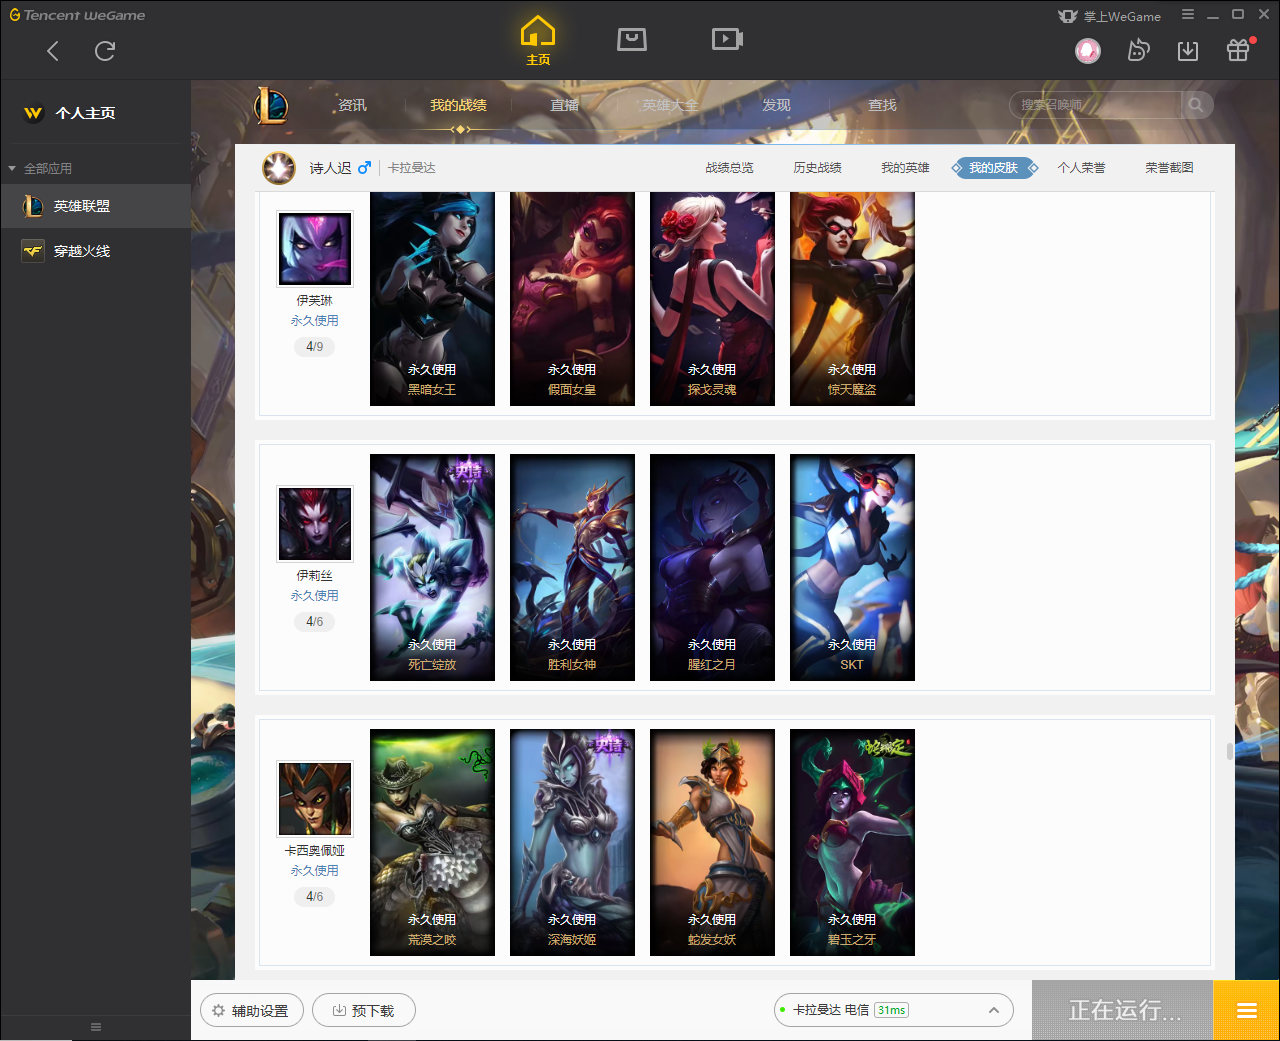
Task: Click the sidebar bottom handle icon
Action: tap(96, 1027)
